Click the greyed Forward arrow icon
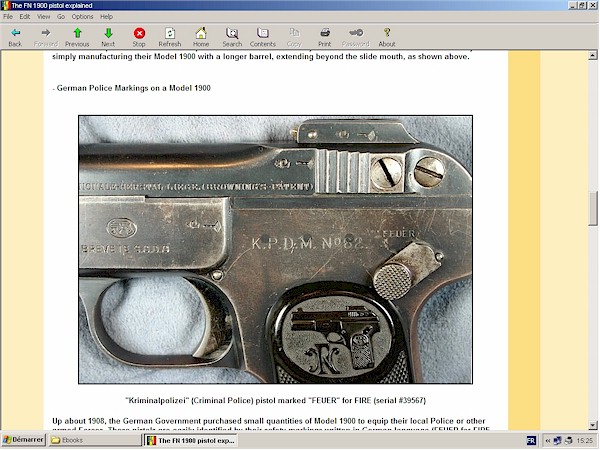Viewport: 600px width, 450px height. tap(46, 33)
